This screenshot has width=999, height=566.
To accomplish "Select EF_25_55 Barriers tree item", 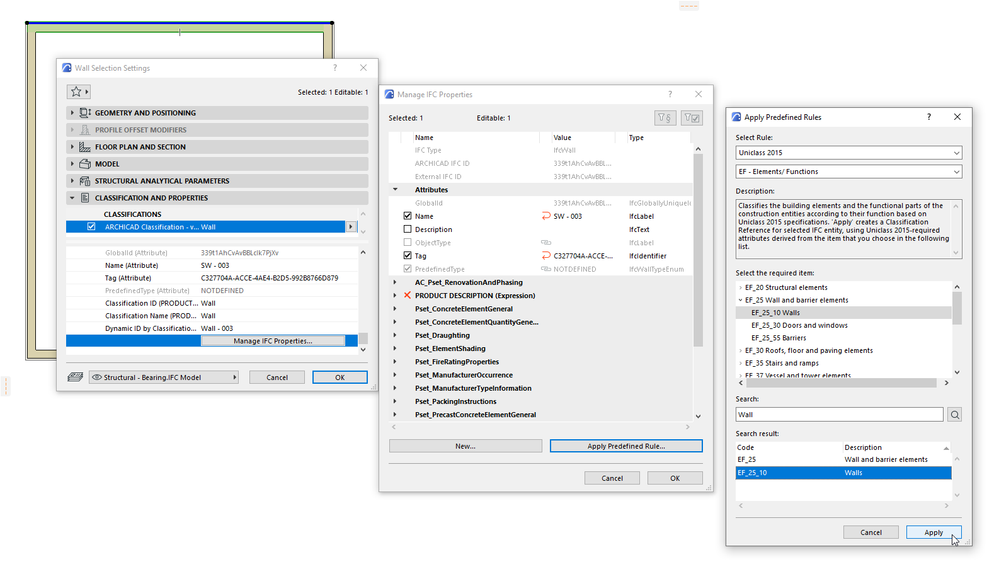I will (779, 338).
